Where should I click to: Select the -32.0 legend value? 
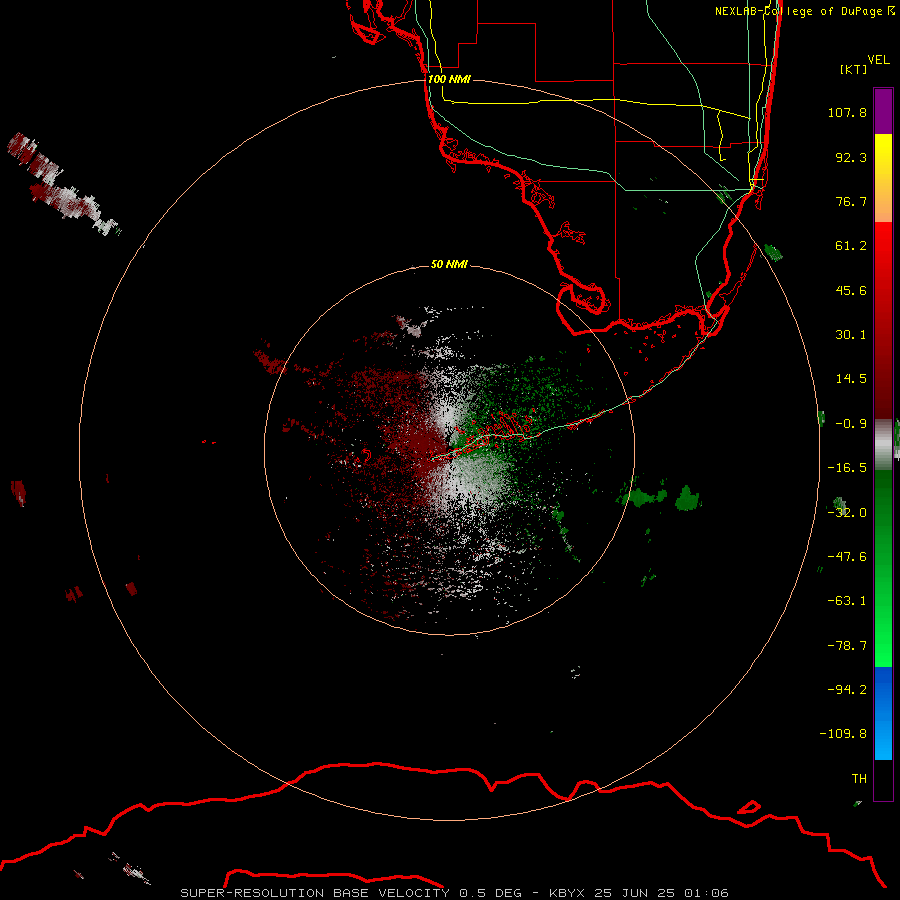847,513
